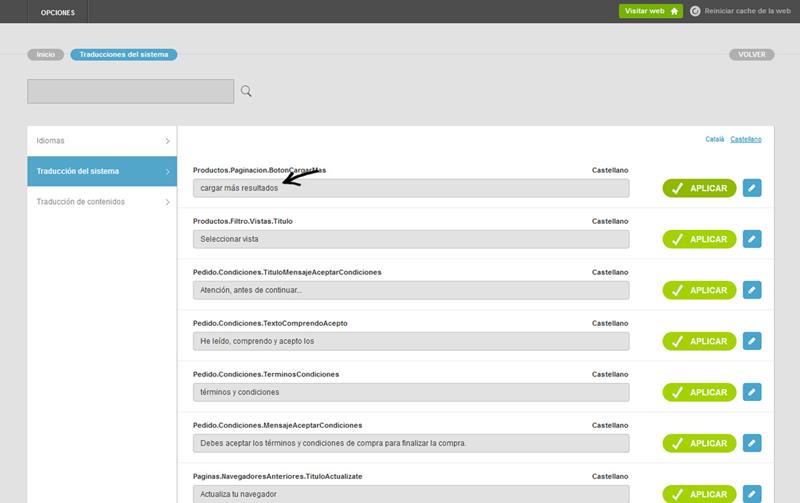Click the 'Seleccionar vista' translation text field
This screenshot has width=800, height=503.
pyautogui.click(x=410, y=239)
